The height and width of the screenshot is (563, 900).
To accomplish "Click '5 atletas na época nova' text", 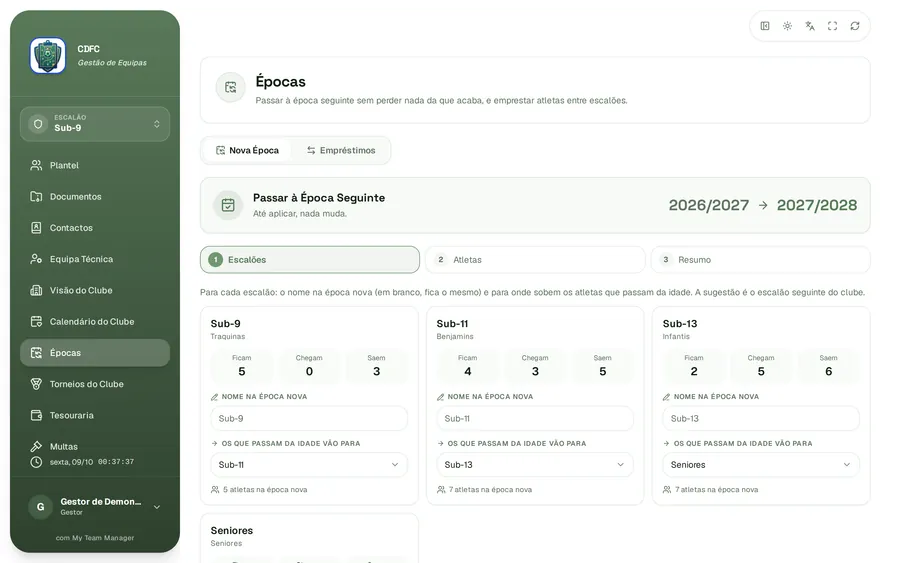I will coord(265,490).
